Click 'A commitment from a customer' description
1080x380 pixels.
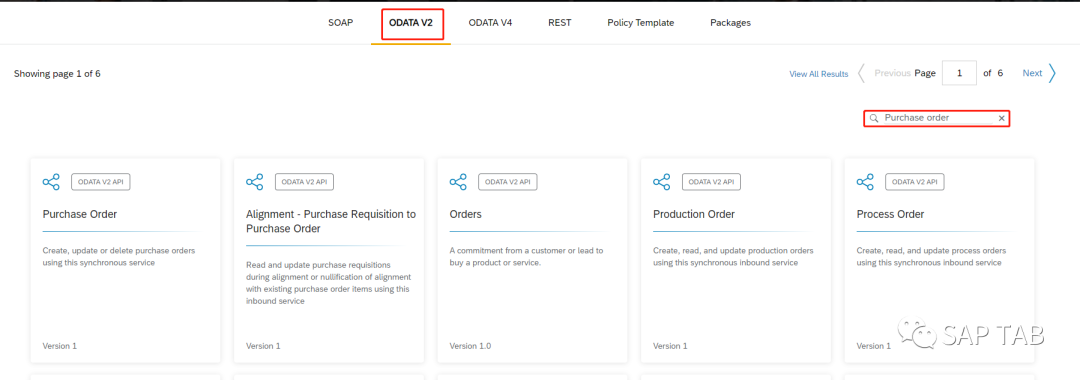526,256
